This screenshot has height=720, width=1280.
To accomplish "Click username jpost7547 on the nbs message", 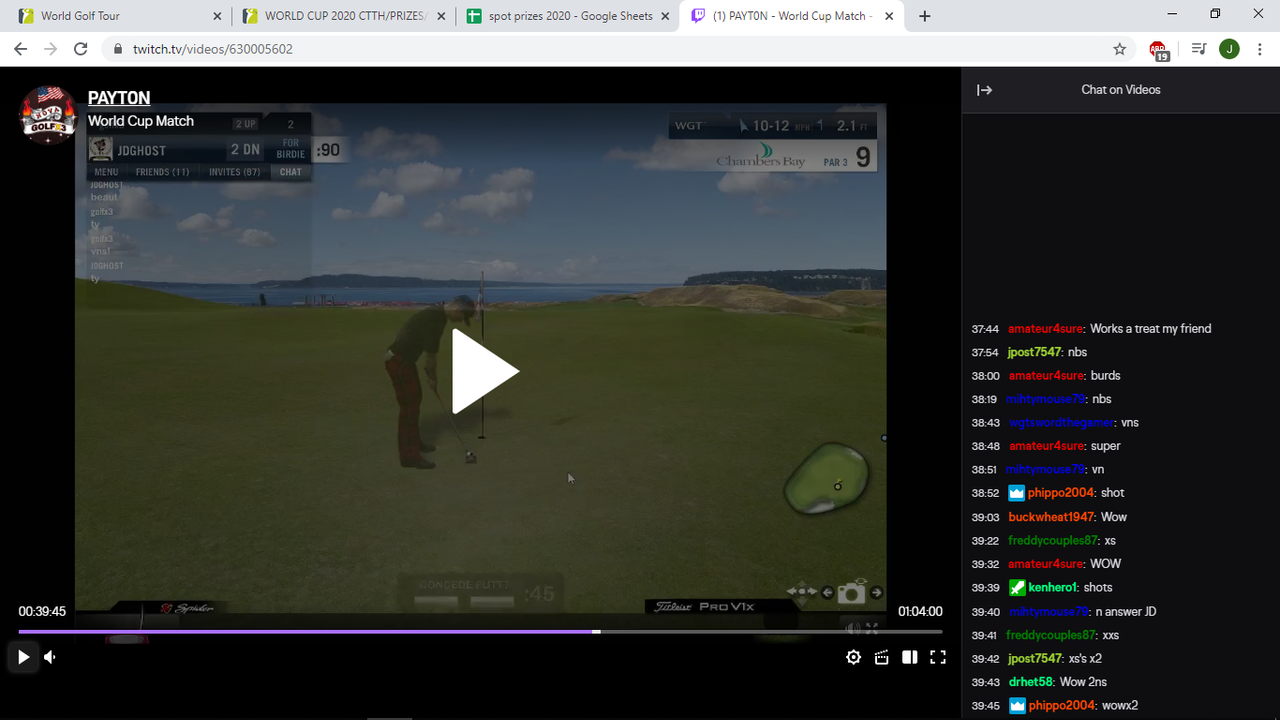I will coord(1034,352).
